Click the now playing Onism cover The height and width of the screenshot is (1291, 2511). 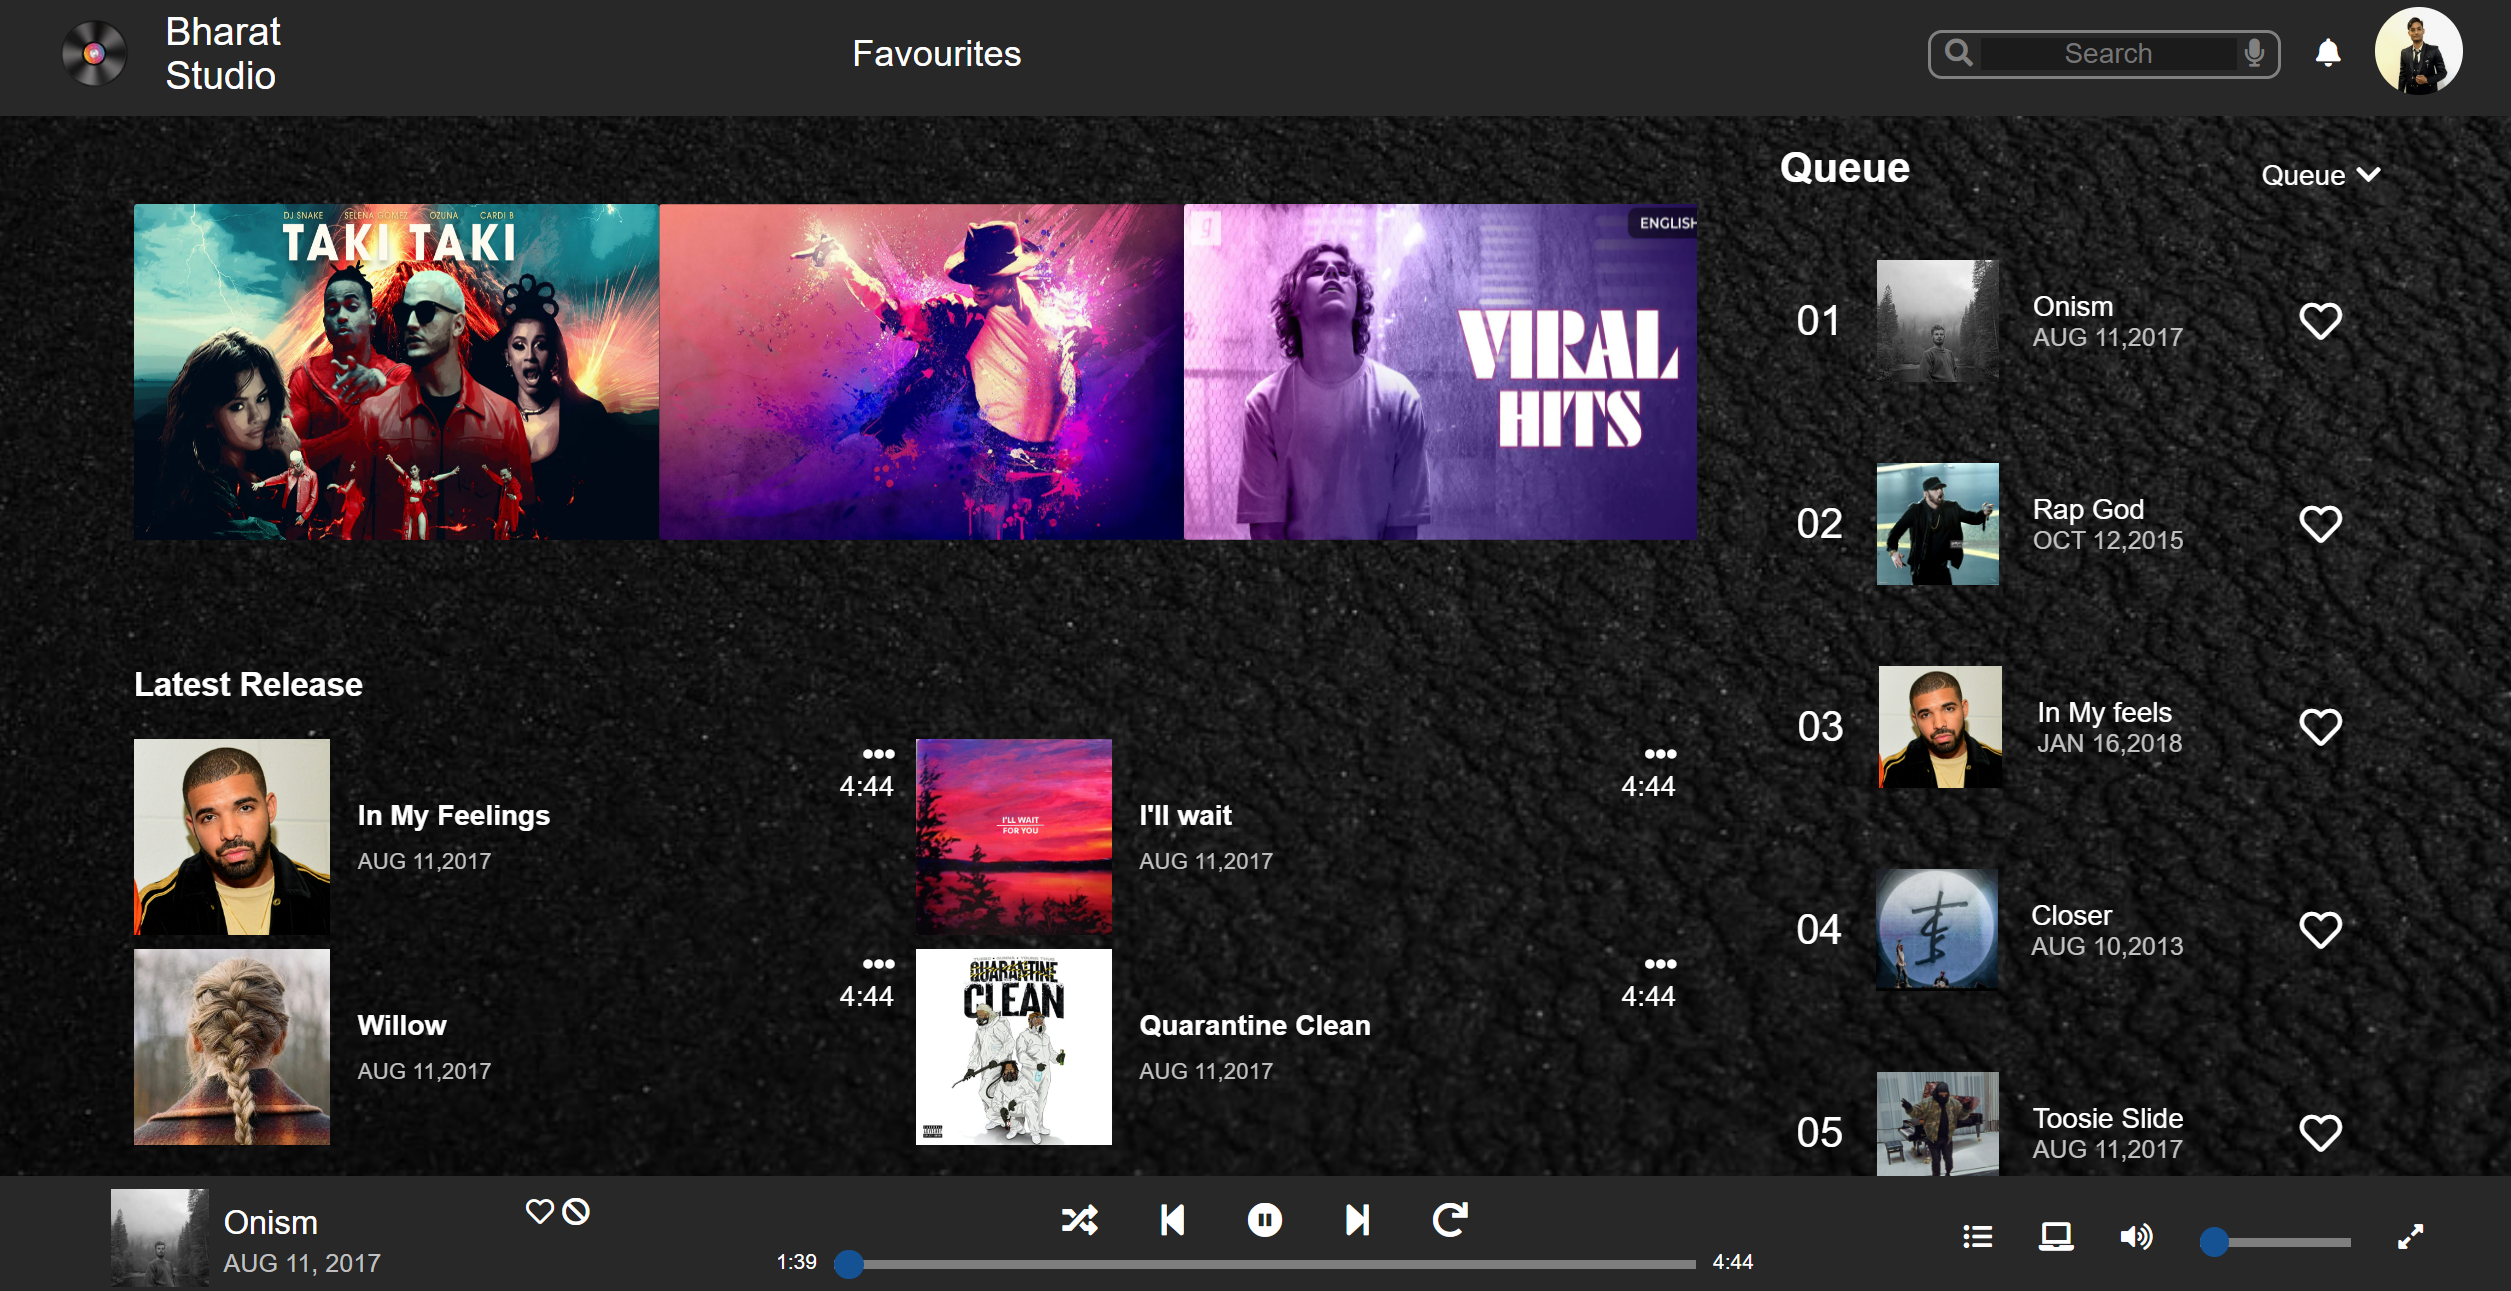(159, 1237)
